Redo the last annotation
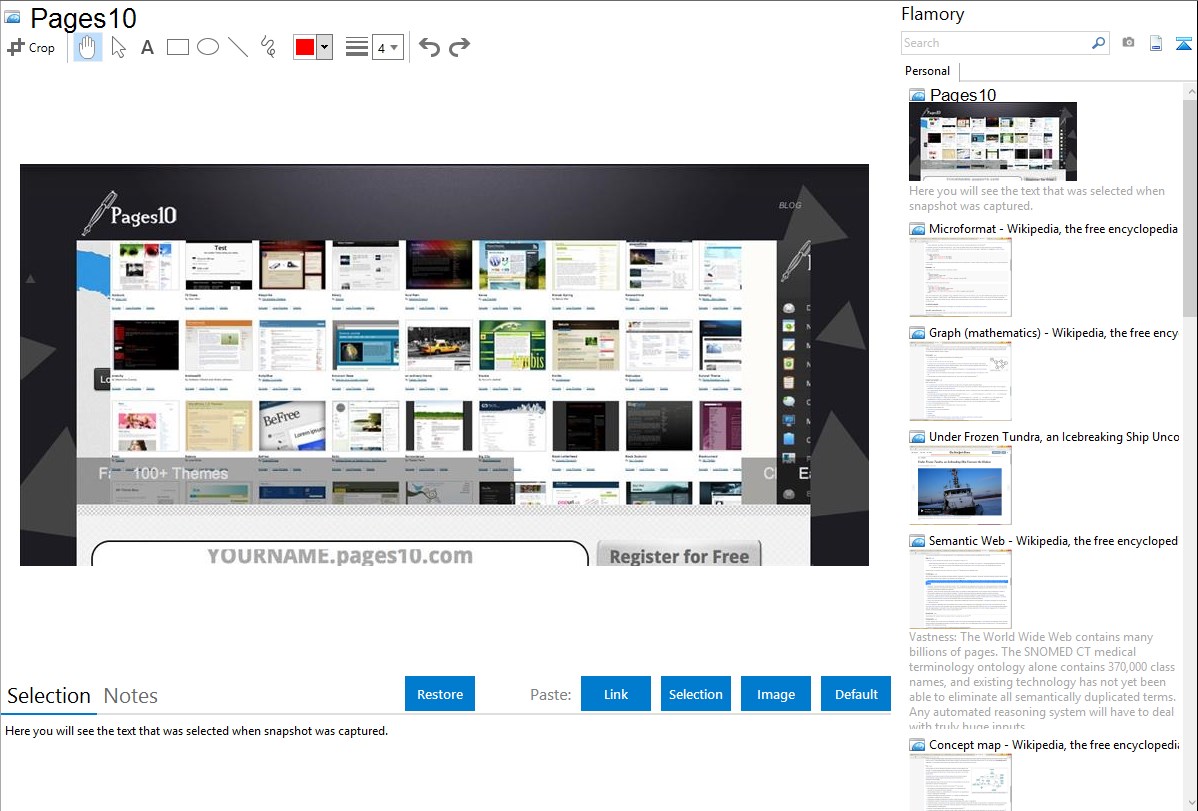 tap(459, 47)
